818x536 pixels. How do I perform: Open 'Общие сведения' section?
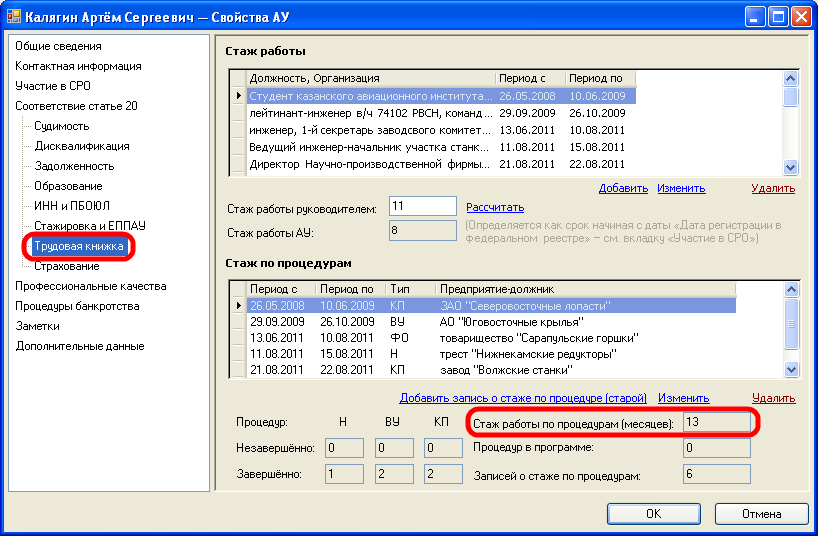tap(58, 46)
